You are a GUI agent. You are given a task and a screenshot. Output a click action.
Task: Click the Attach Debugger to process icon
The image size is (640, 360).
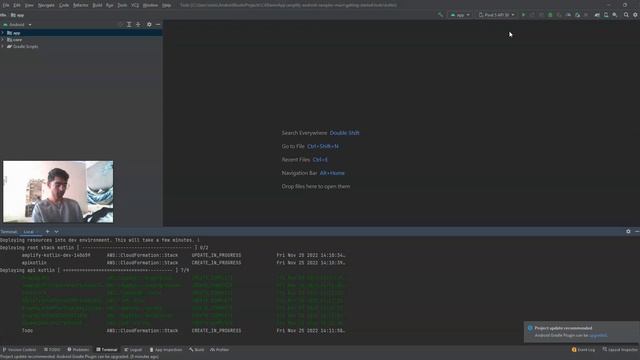pos(577,15)
